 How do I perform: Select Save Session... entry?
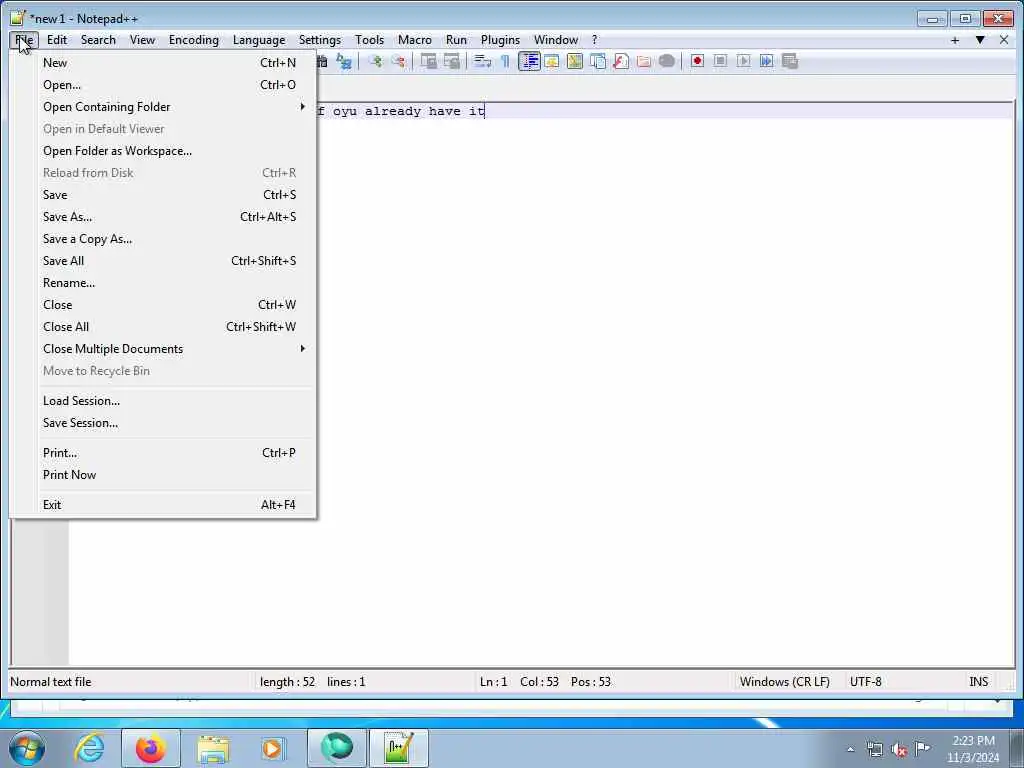(x=163, y=423)
